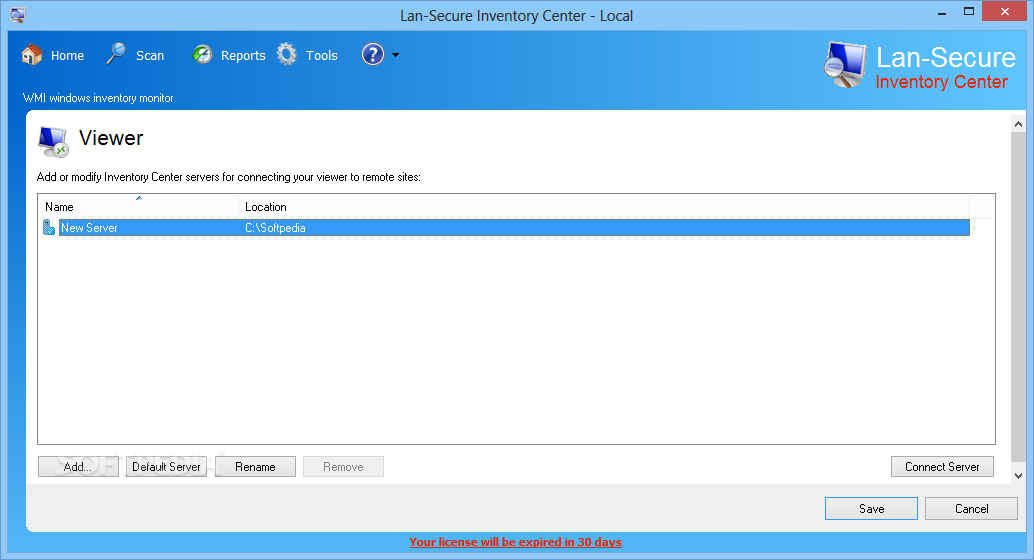This screenshot has height=560, width=1034.
Task: Click the Connect Server button
Action: pyautogui.click(x=942, y=466)
